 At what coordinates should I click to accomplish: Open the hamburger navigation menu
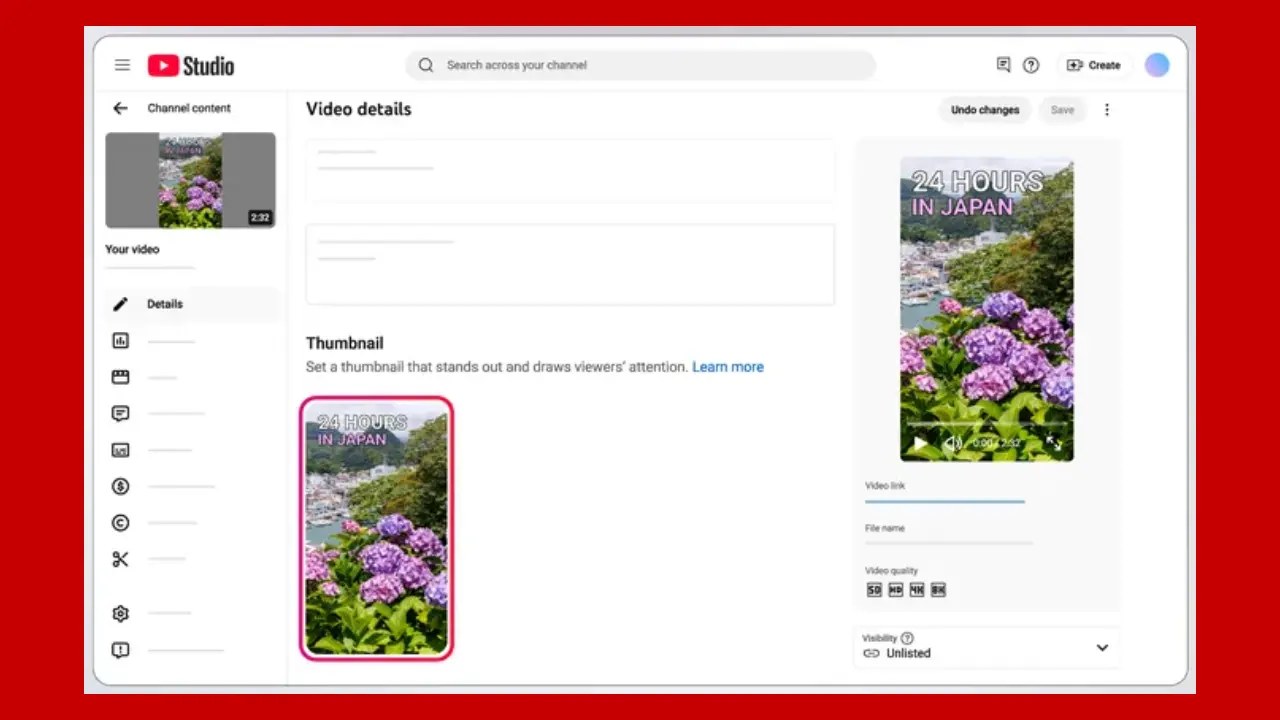122,65
